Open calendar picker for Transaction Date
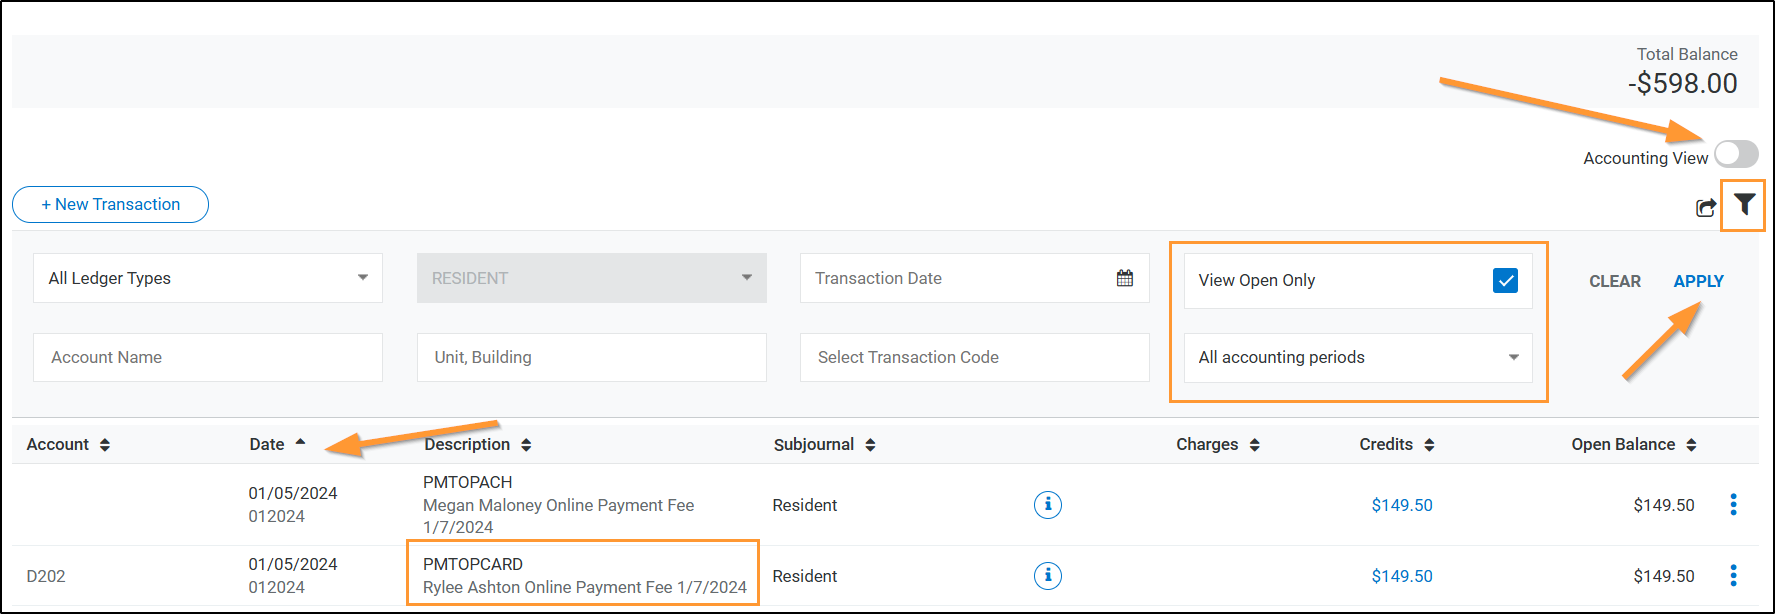The width and height of the screenshot is (1775, 614). coord(1125,278)
